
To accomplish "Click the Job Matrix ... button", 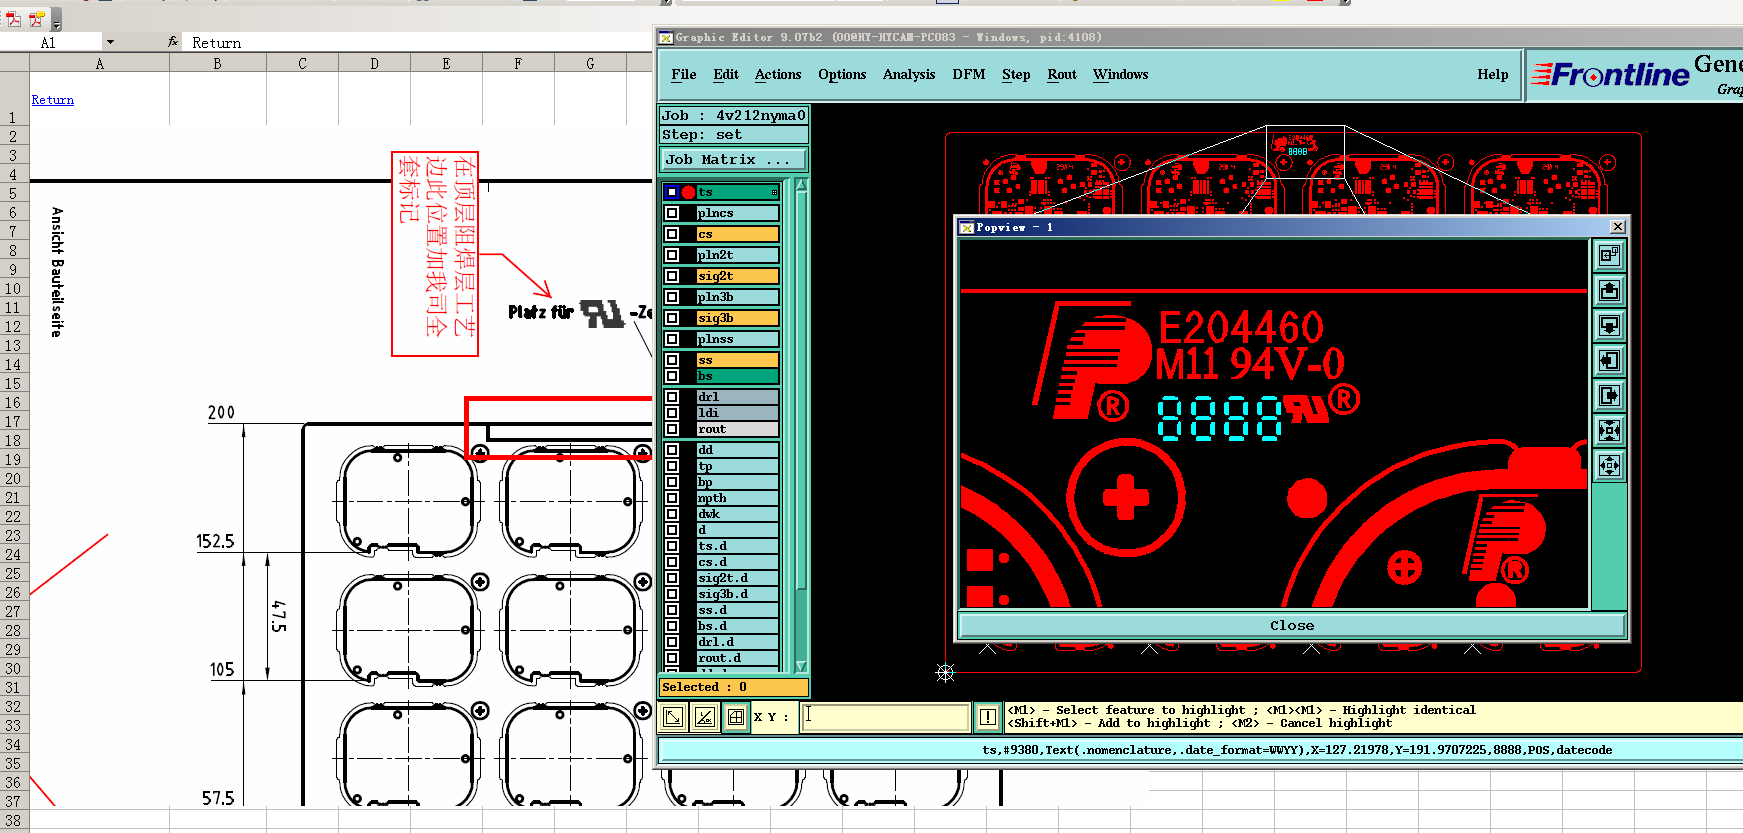I will (x=733, y=160).
